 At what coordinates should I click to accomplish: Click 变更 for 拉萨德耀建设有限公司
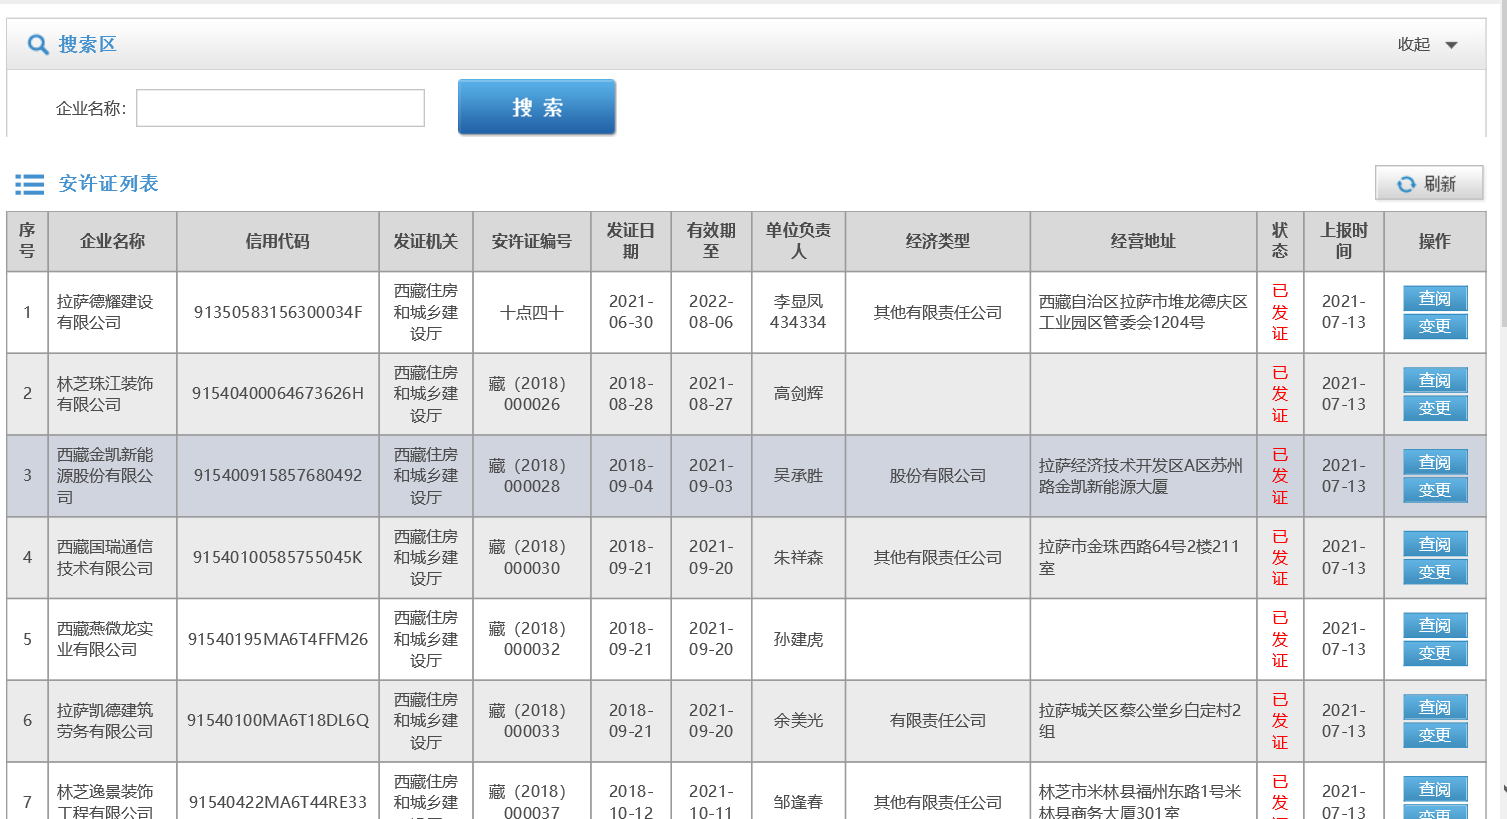tap(1434, 327)
